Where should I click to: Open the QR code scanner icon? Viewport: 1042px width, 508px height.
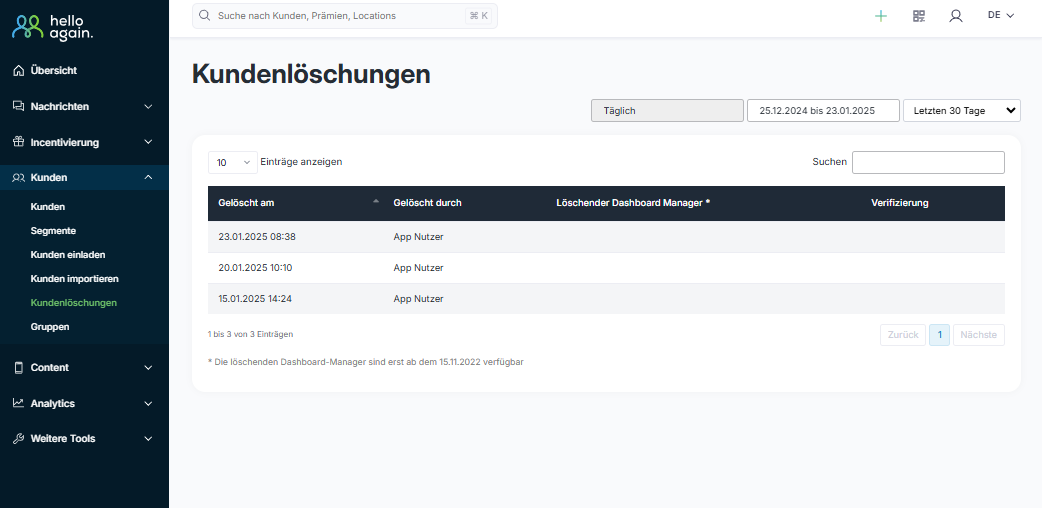click(919, 16)
